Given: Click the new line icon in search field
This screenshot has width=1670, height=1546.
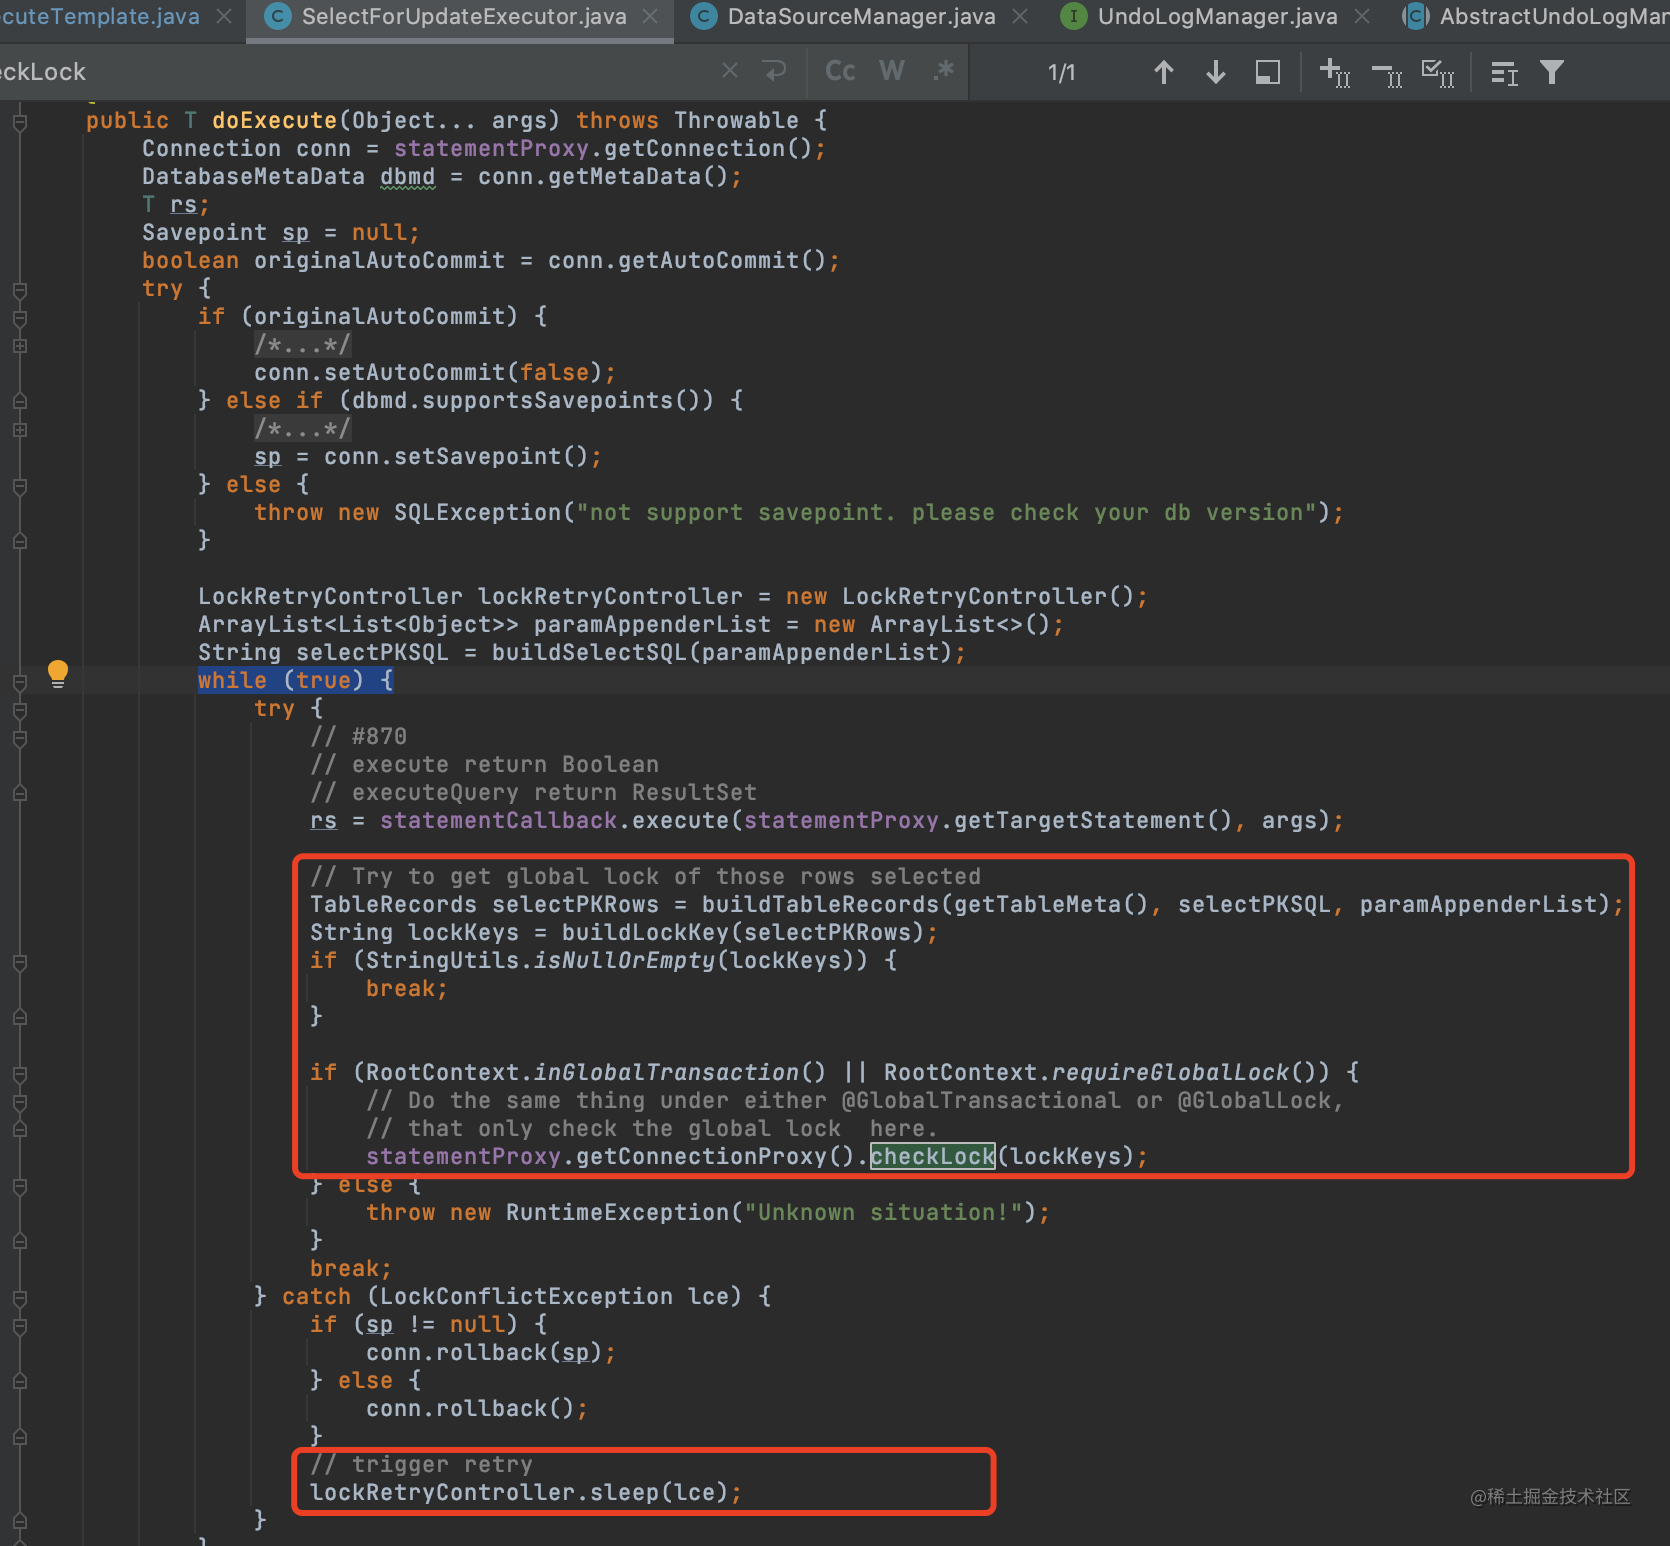Looking at the screenshot, I should pos(775,71).
